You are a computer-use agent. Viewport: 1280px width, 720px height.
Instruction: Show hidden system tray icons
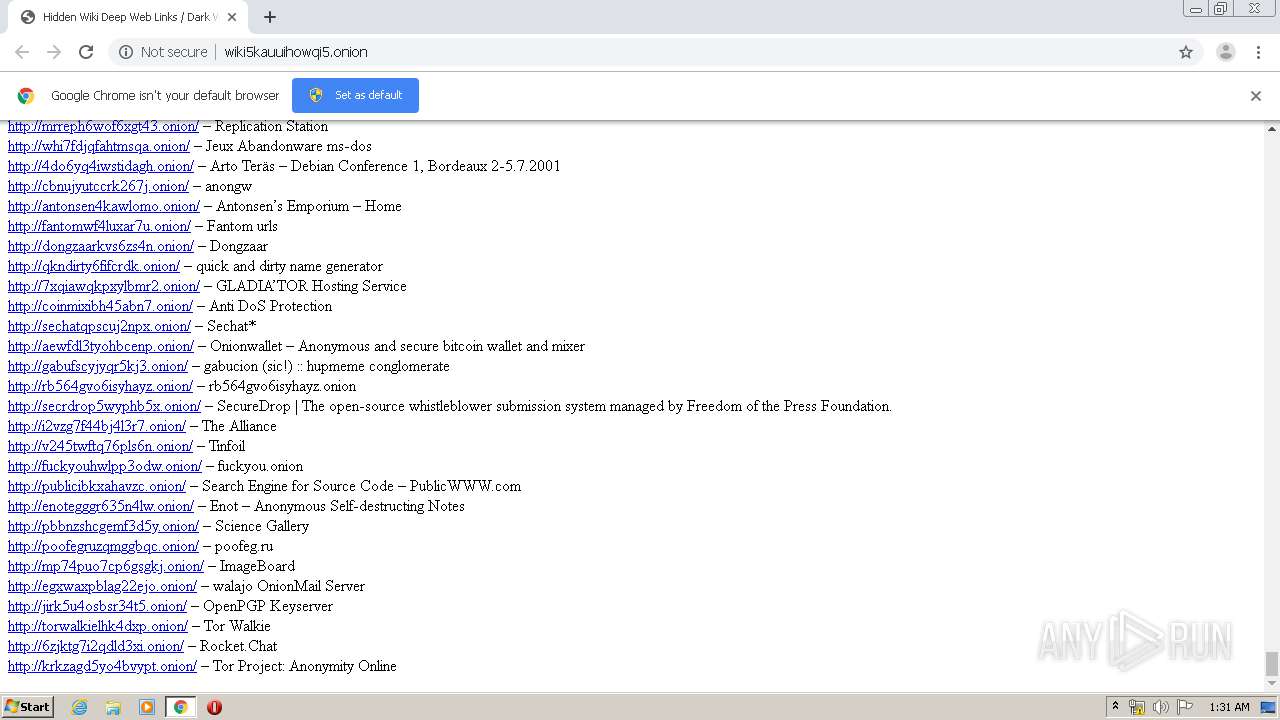click(x=1115, y=707)
